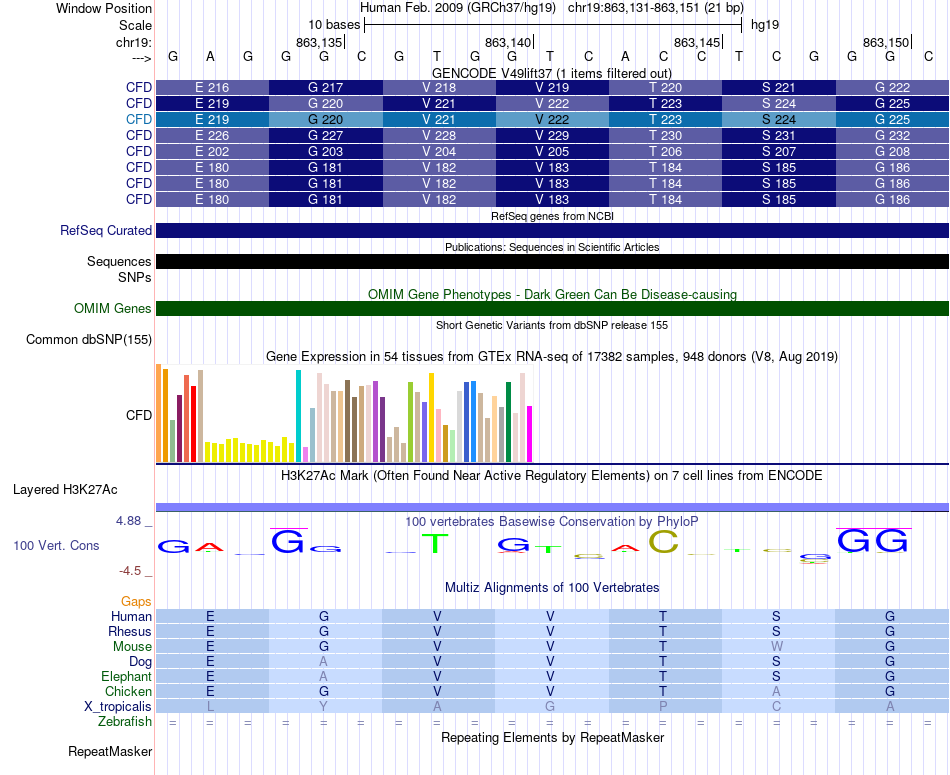
Task: Click the Elephant species label
Action: coord(126,676)
